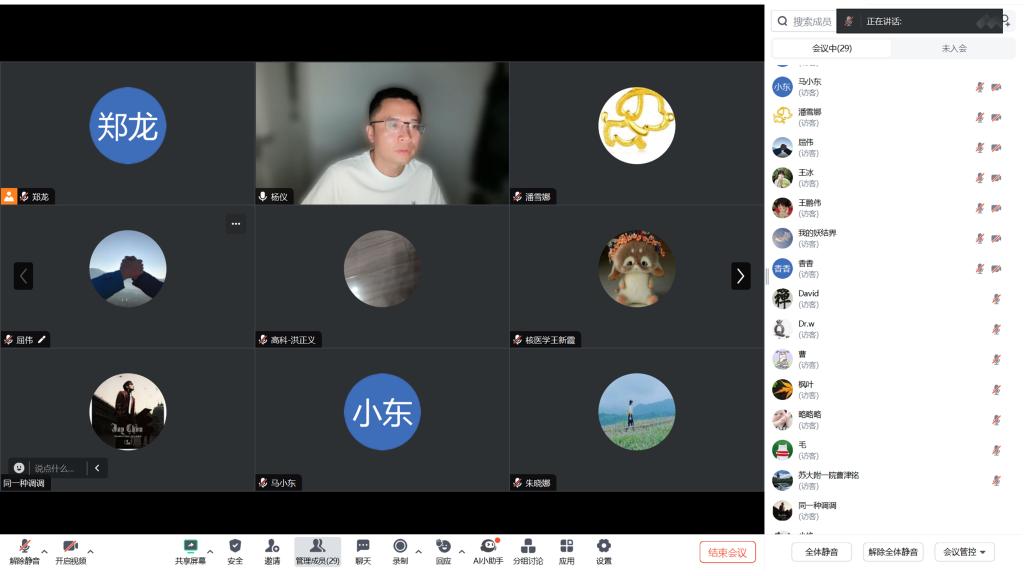
Task: Expand audio options arrow beside 解除静音
Action: 44,550
